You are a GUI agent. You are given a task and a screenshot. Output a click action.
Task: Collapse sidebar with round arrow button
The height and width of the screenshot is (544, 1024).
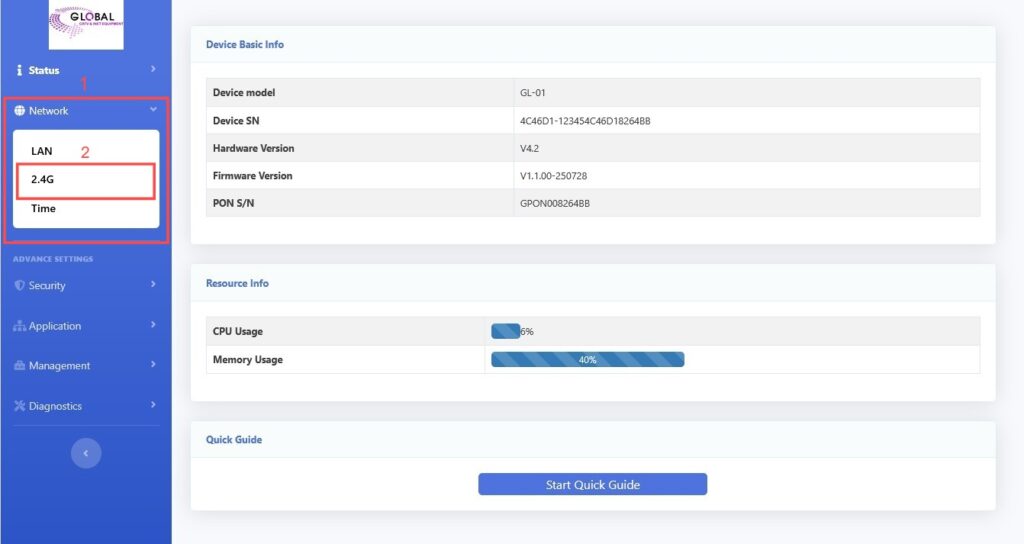click(86, 453)
